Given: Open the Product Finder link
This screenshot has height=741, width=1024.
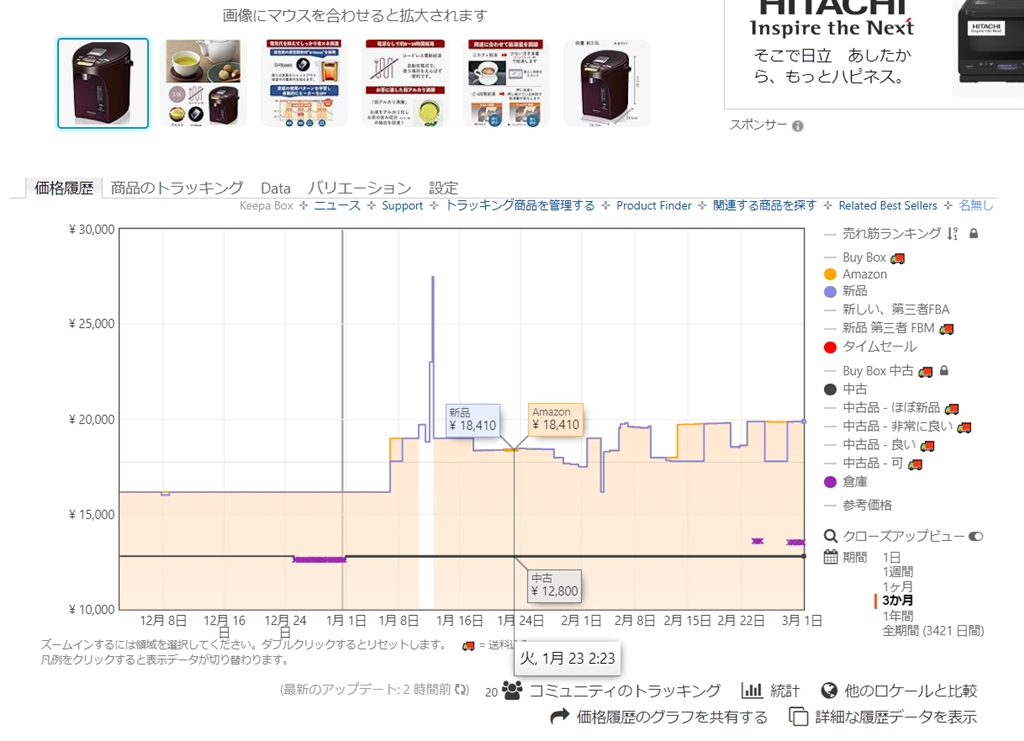Looking at the screenshot, I should pos(654,206).
